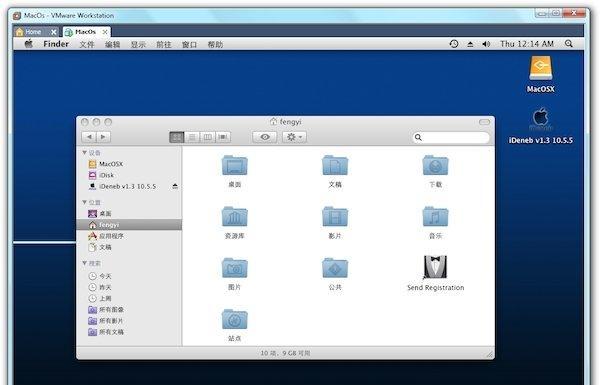Switch to icon view
Viewport: 600px width, 385px height.
pos(177,137)
